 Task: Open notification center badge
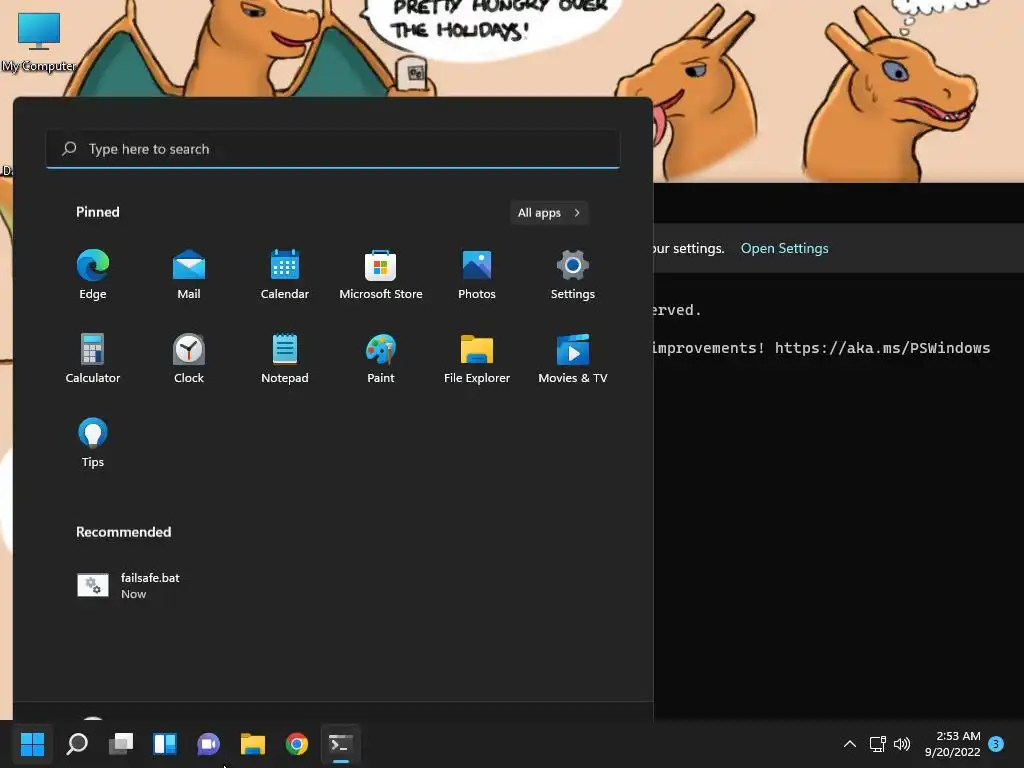pyautogui.click(x=996, y=744)
